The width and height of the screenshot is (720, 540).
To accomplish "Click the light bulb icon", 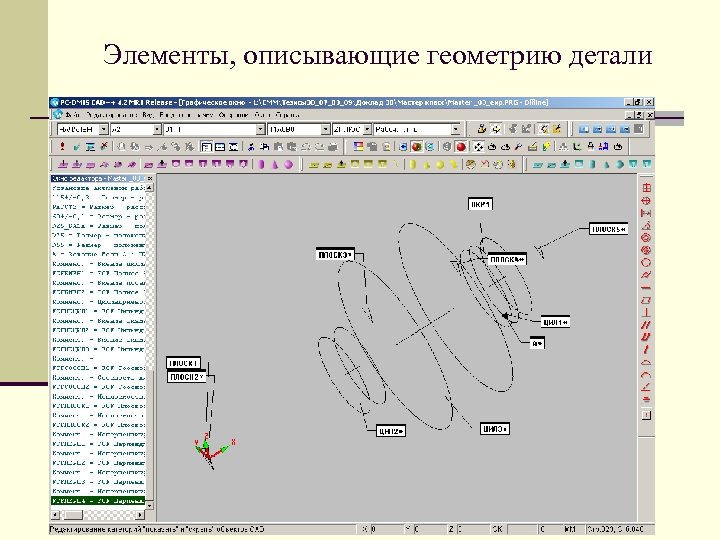I will coord(546,147).
